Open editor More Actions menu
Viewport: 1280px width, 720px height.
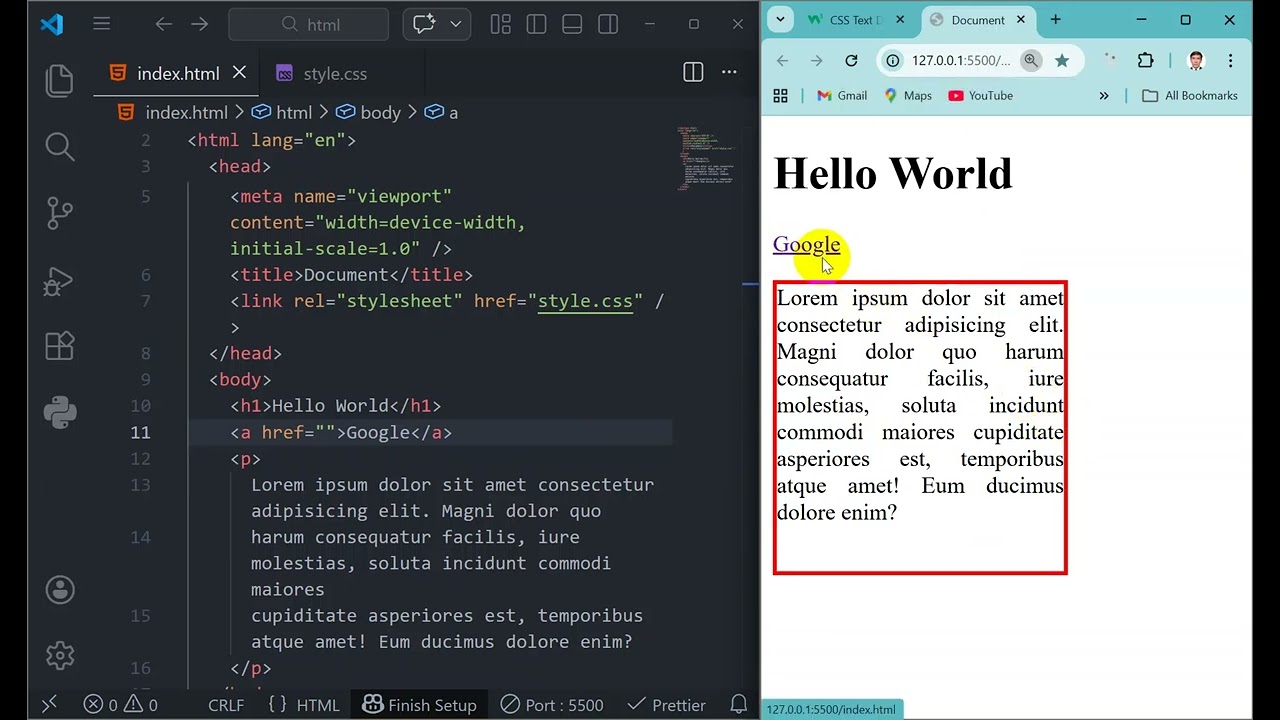[729, 72]
